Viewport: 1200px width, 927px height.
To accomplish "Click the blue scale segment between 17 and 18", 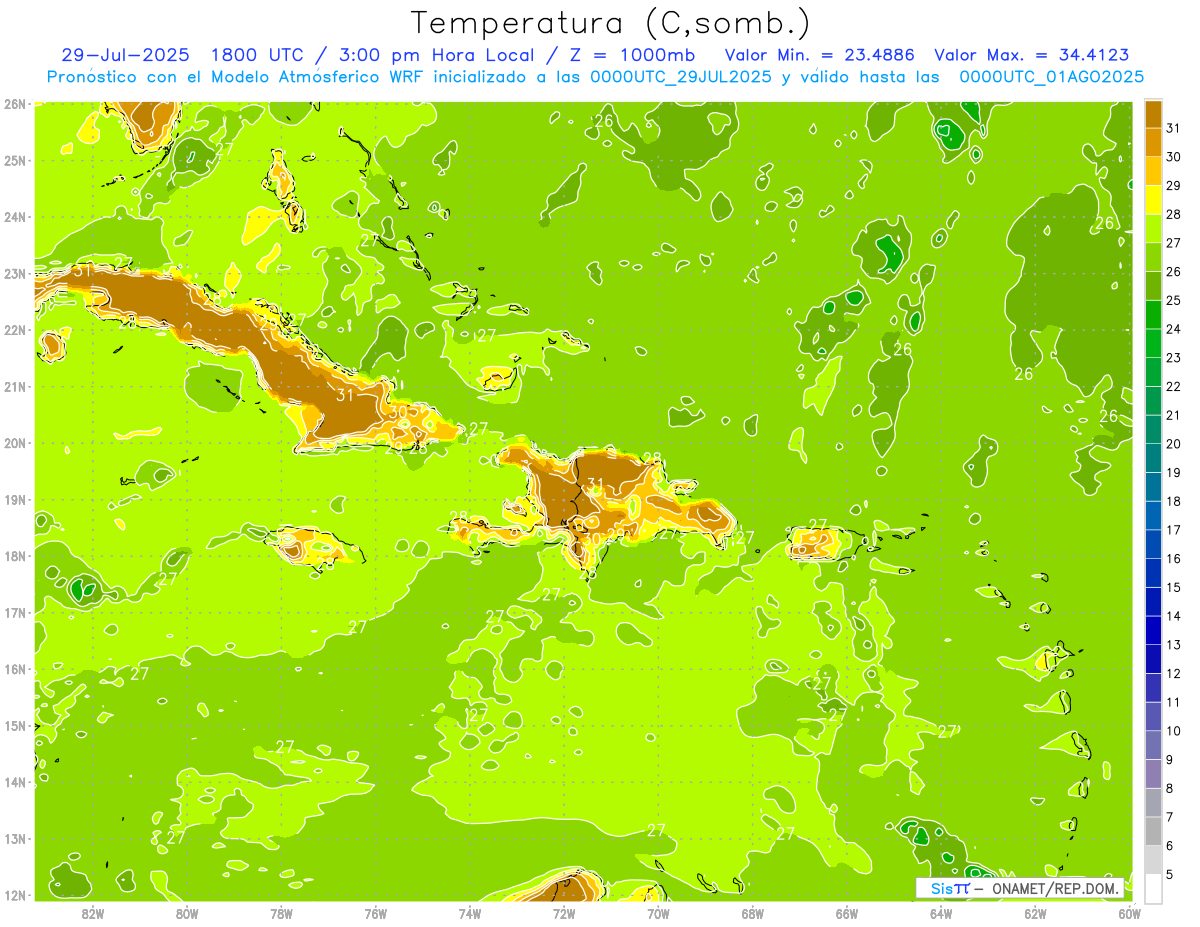I will pyautogui.click(x=1153, y=515).
